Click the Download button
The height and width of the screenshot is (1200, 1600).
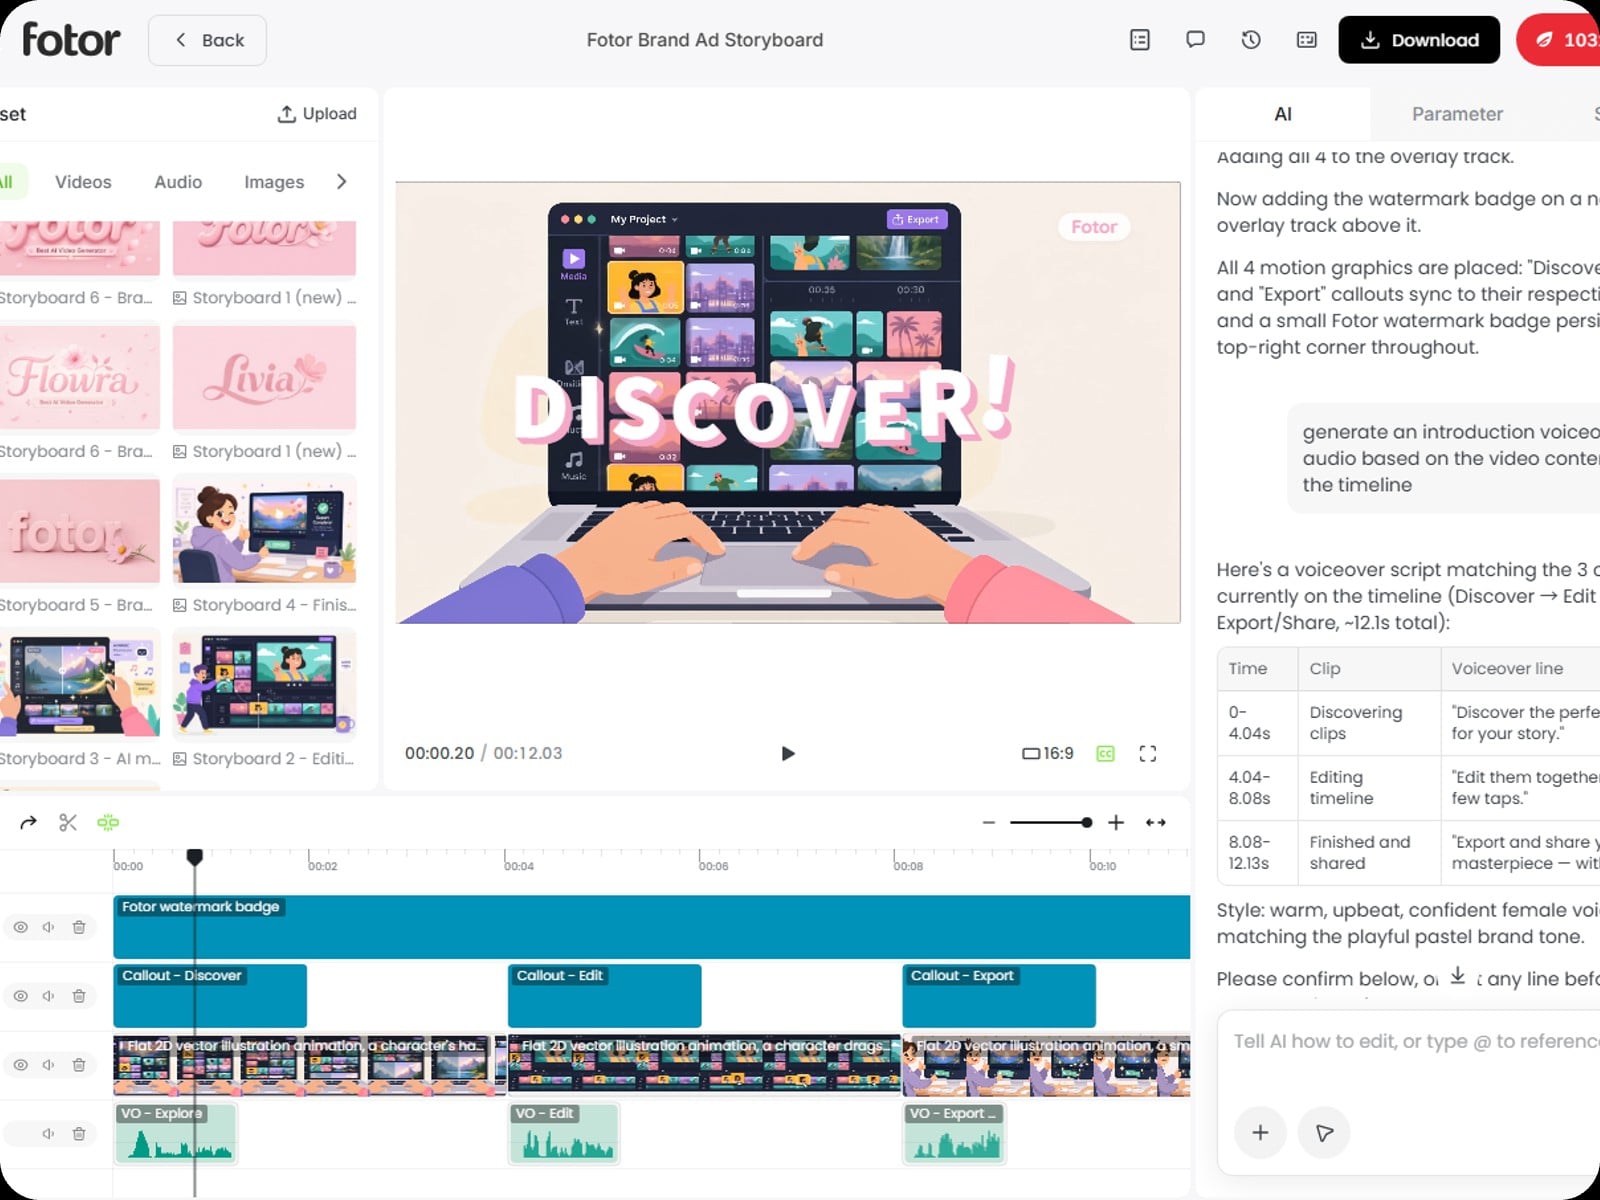[x=1419, y=40]
